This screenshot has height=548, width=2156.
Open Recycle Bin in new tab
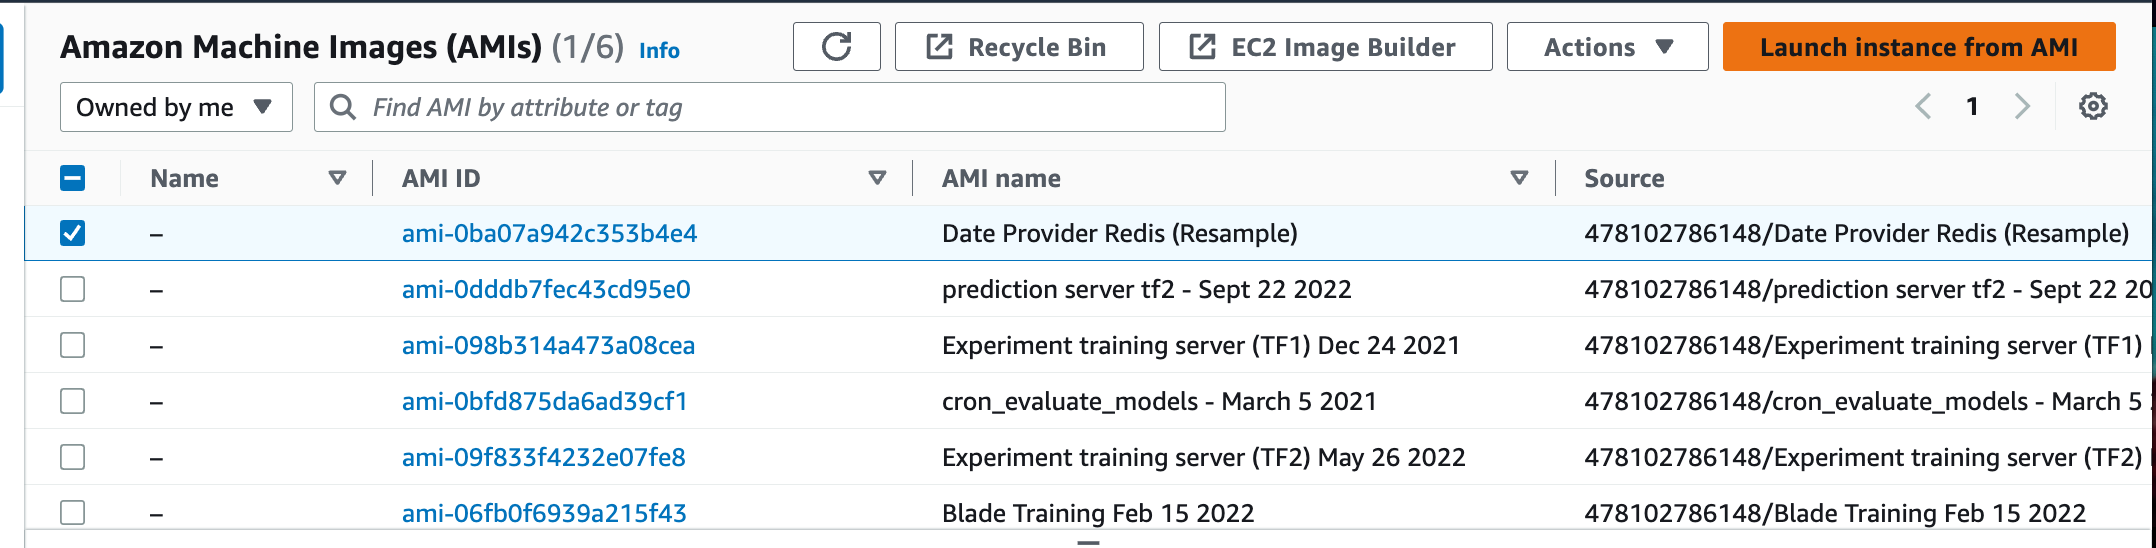pyautogui.click(x=1018, y=47)
